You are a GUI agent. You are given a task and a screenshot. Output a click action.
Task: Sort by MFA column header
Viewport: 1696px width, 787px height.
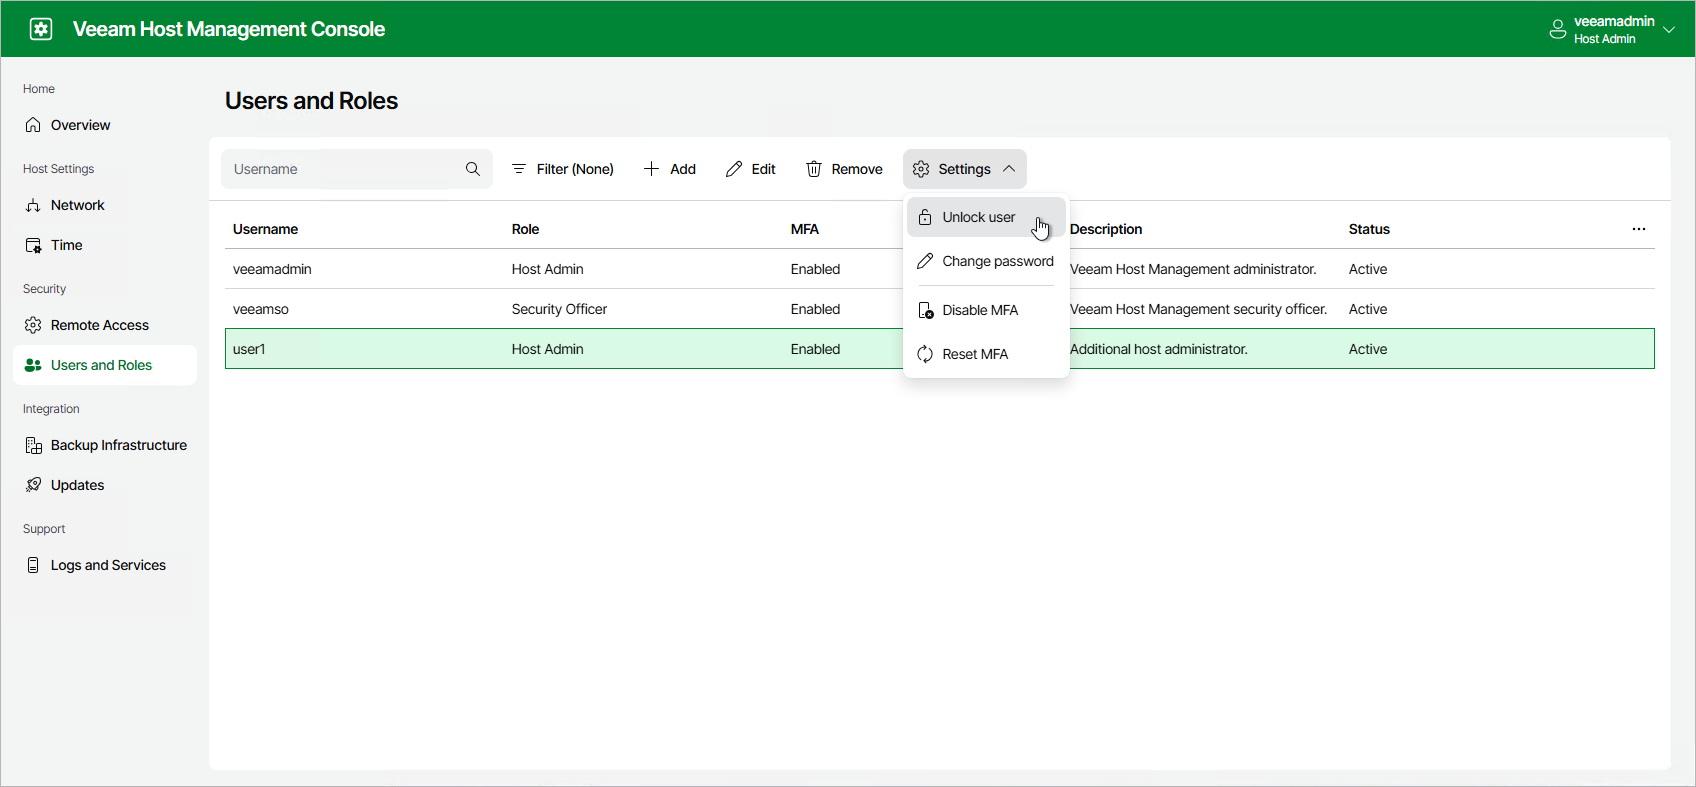(805, 229)
